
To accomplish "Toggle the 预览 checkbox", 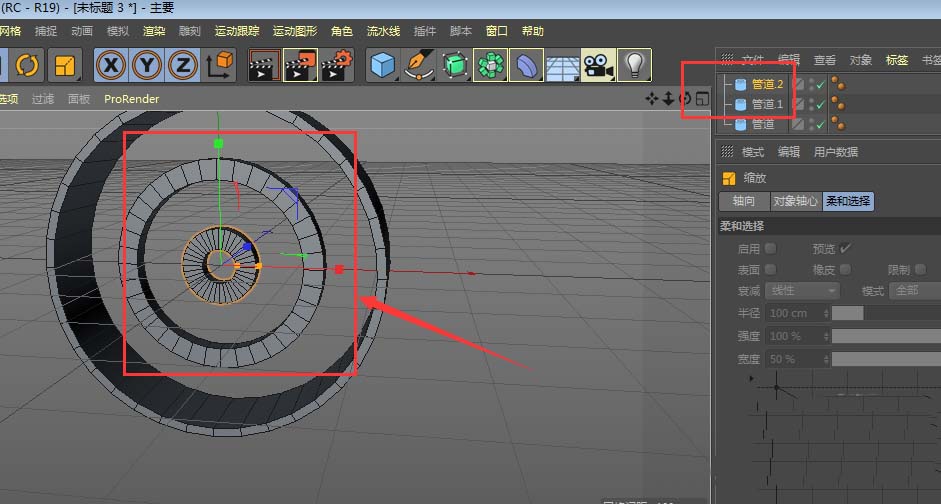I will pyautogui.click(x=845, y=248).
